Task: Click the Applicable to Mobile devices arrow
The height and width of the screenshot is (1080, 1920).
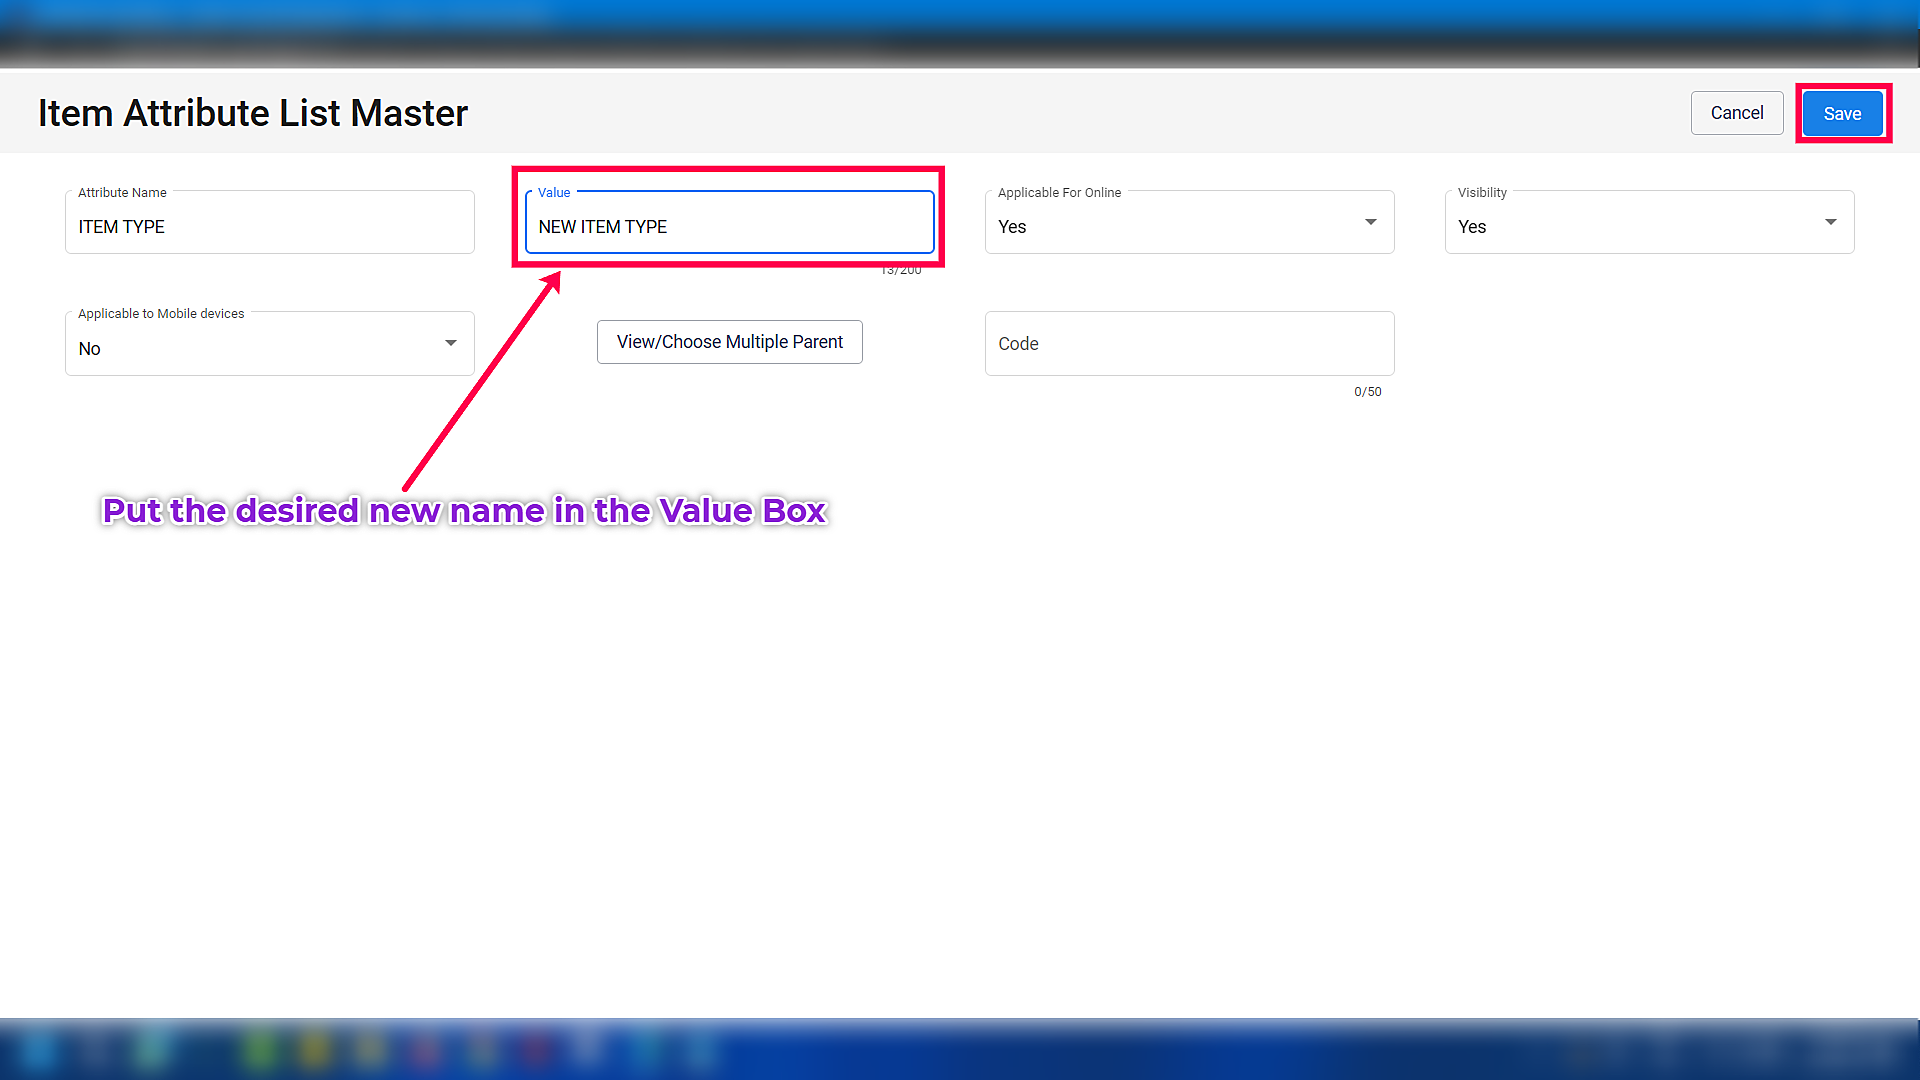Action: click(x=450, y=343)
